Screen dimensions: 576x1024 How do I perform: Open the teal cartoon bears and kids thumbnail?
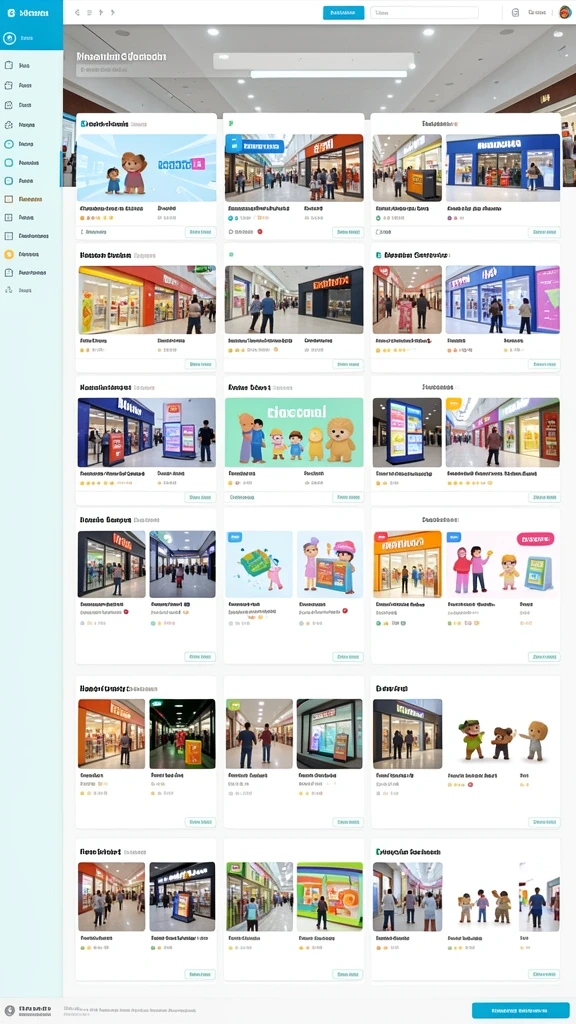point(294,432)
